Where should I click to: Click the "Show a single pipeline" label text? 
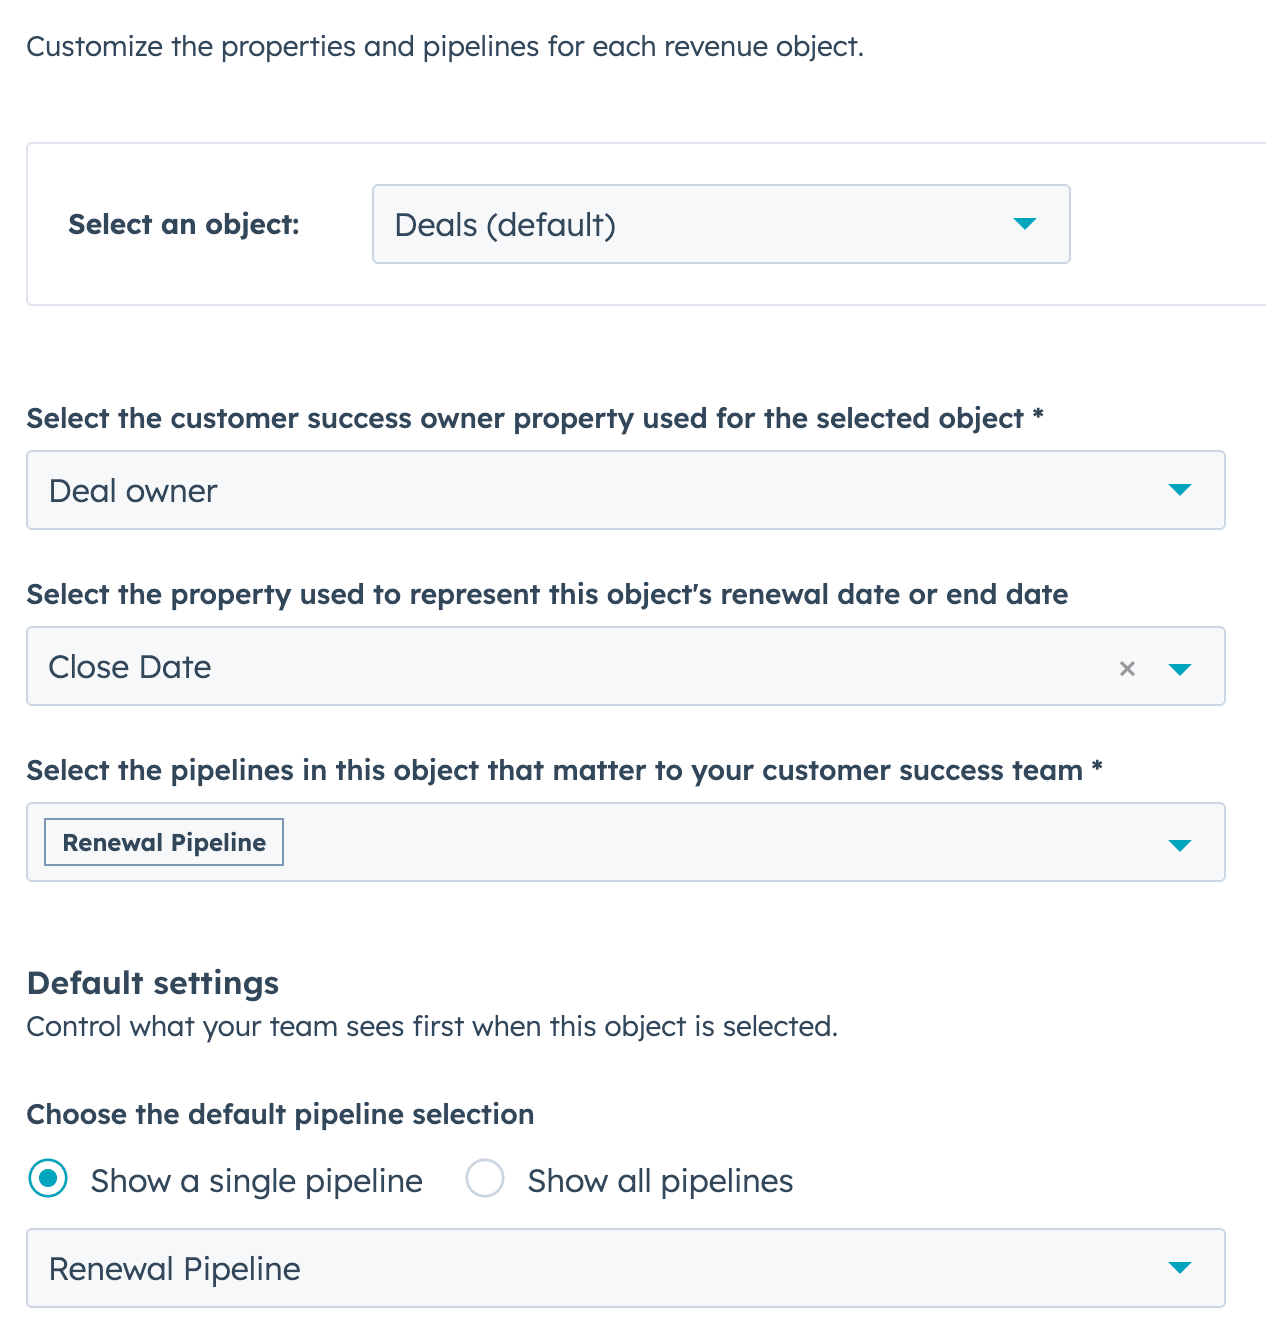(256, 1181)
